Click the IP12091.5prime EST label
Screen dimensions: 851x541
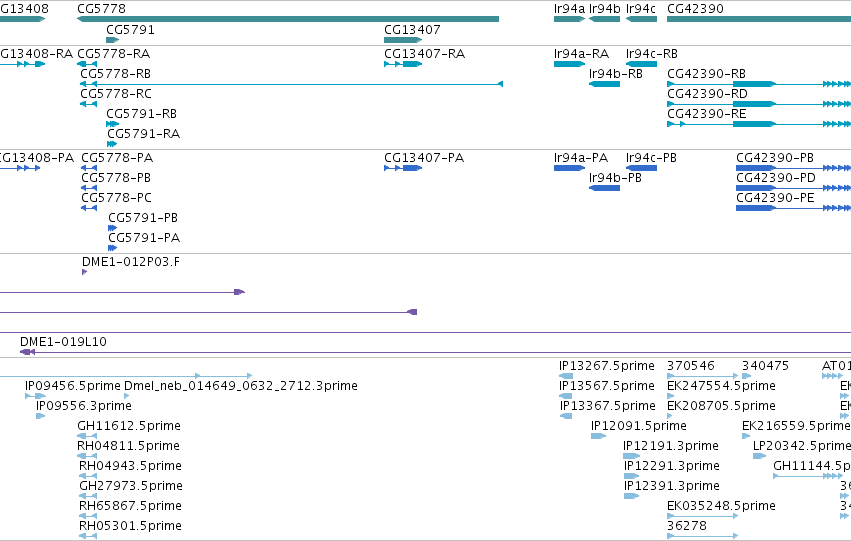[x=639, y=426]
